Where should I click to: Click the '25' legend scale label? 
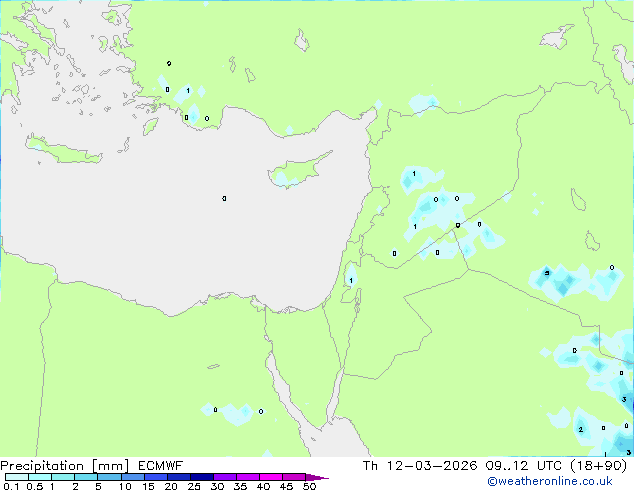click(x=194, y=486)
